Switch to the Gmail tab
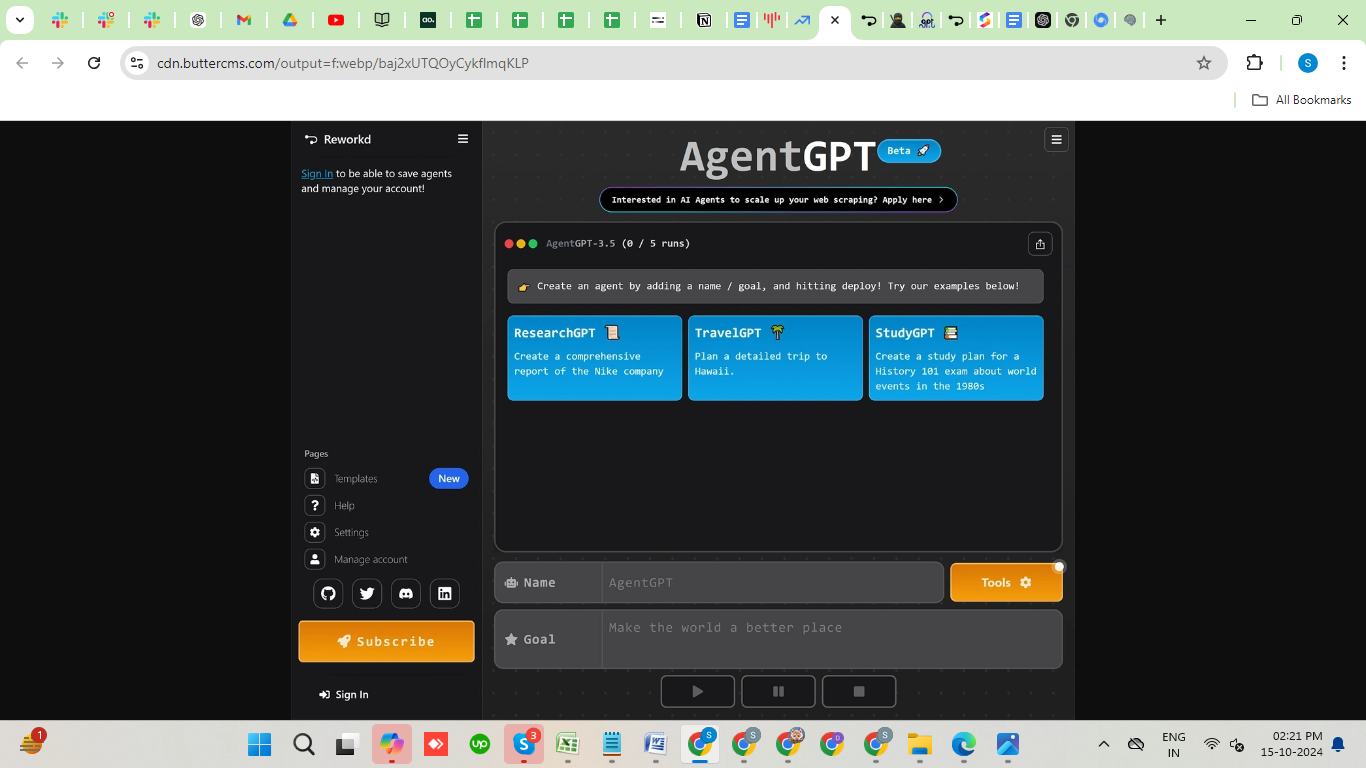 tap(243, 20)
